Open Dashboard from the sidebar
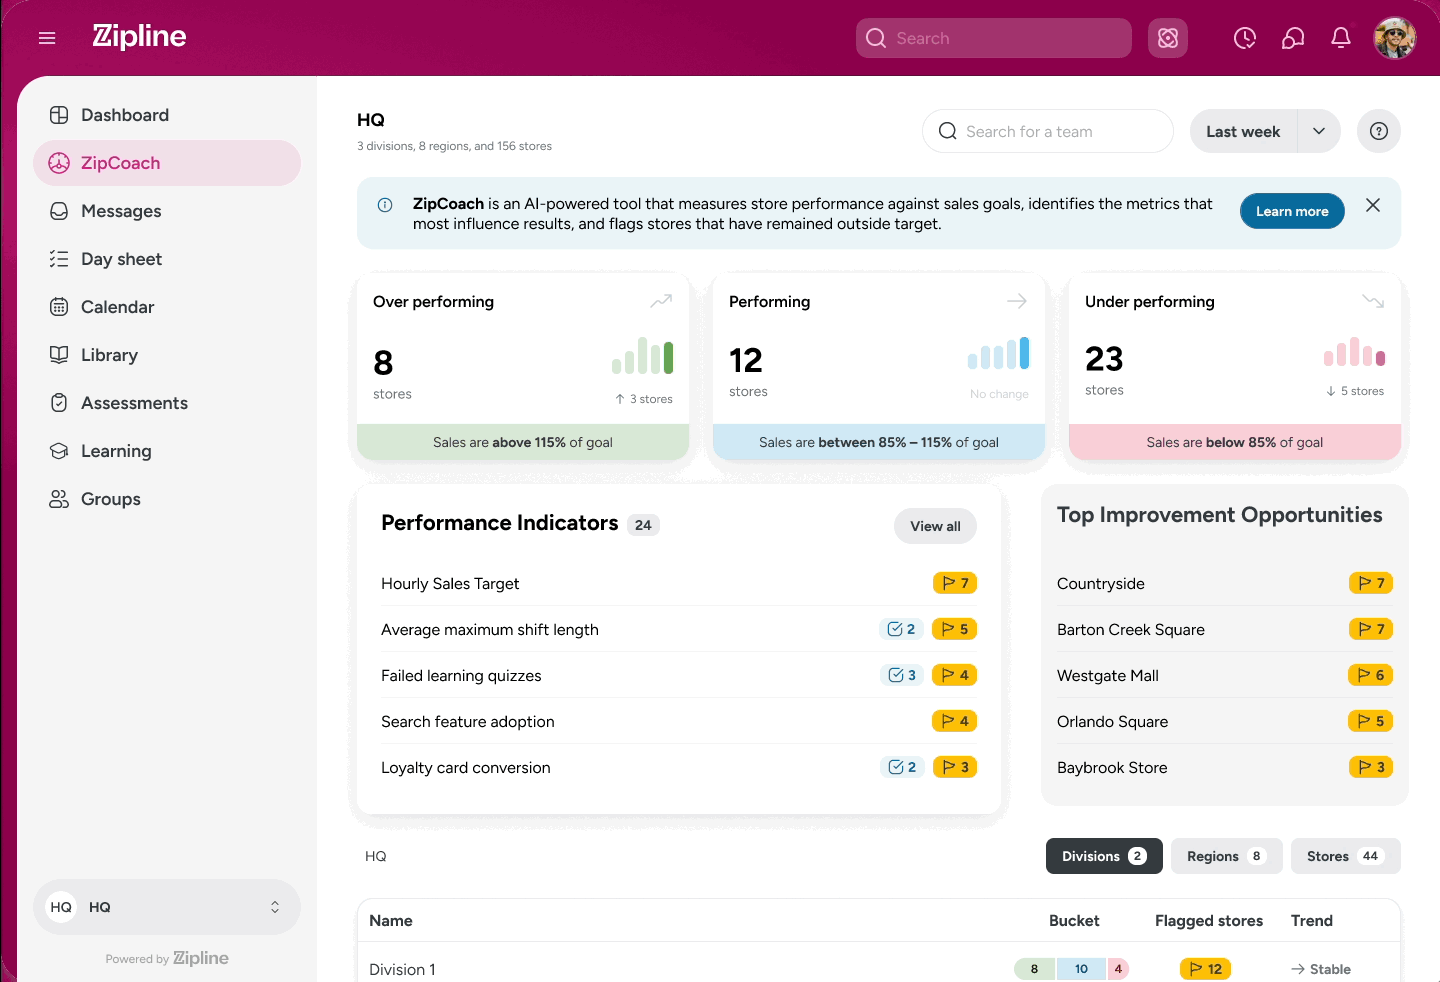 point(167,115)
